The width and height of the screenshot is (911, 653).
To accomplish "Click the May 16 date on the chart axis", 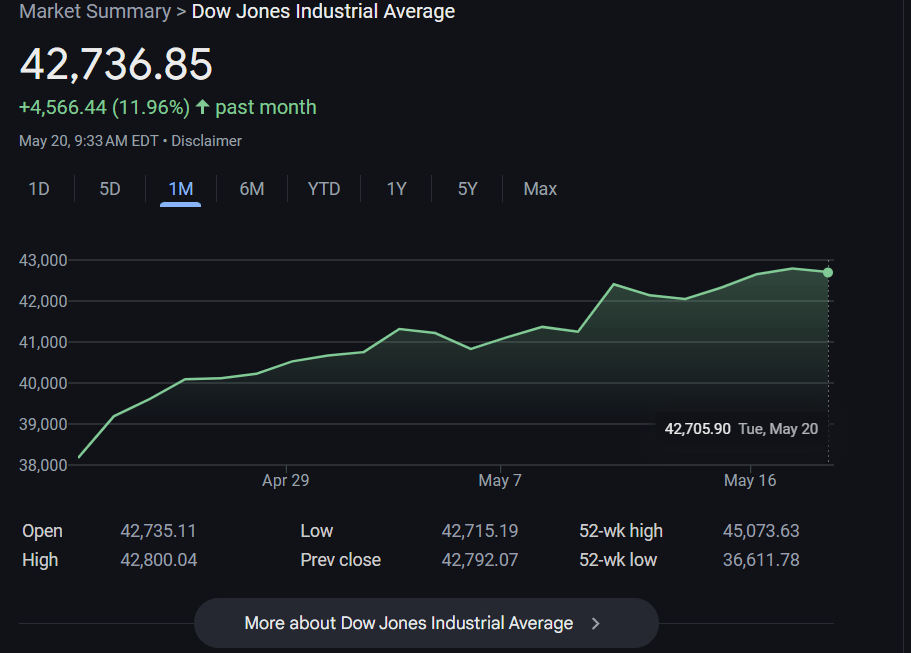I will pyautogui.click(x=750, y=481).
